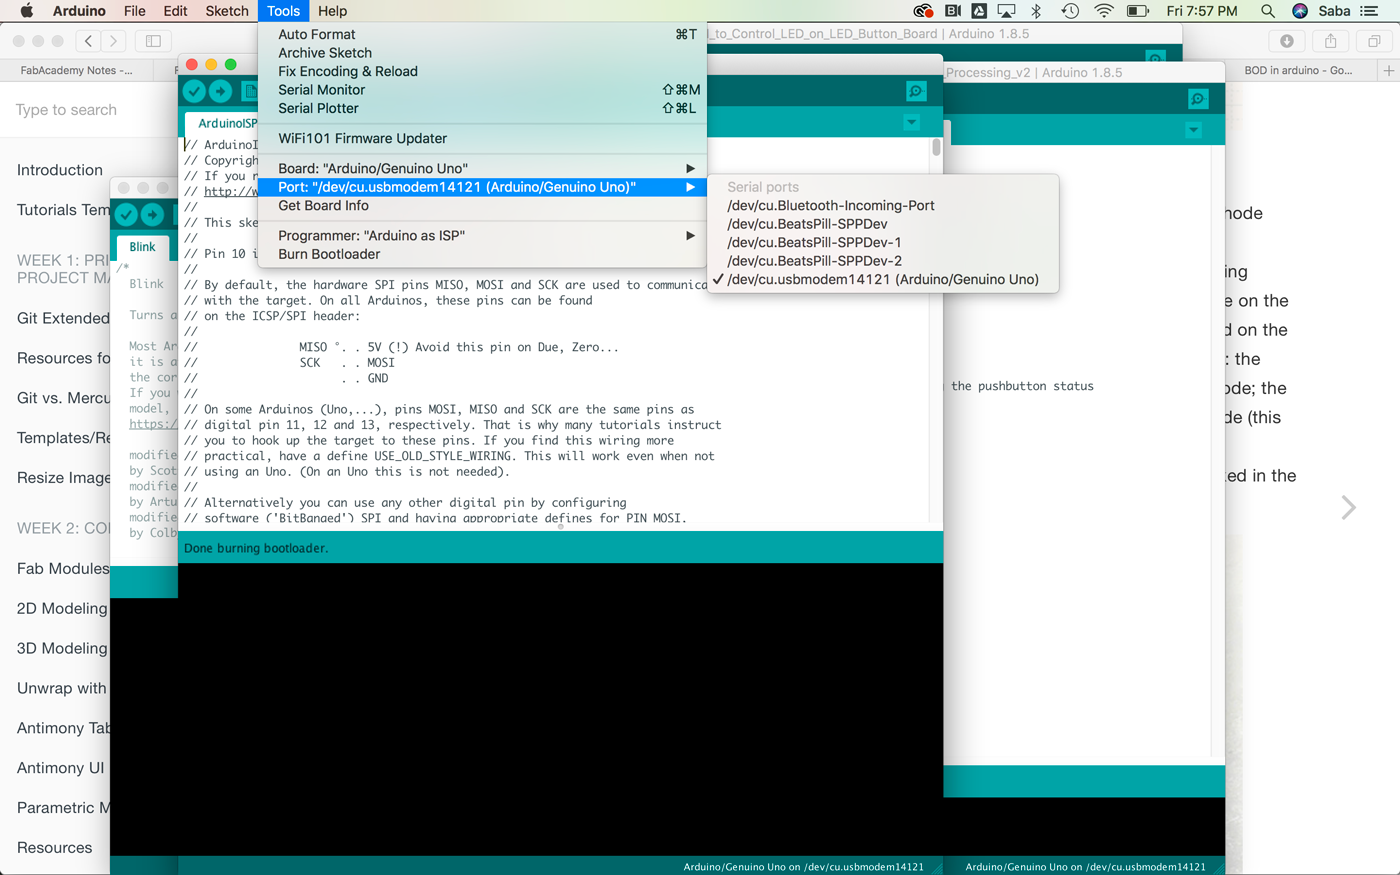1400x875 pixels.
Task: Open Safari share button
Action: click(x=1331, y=41)
